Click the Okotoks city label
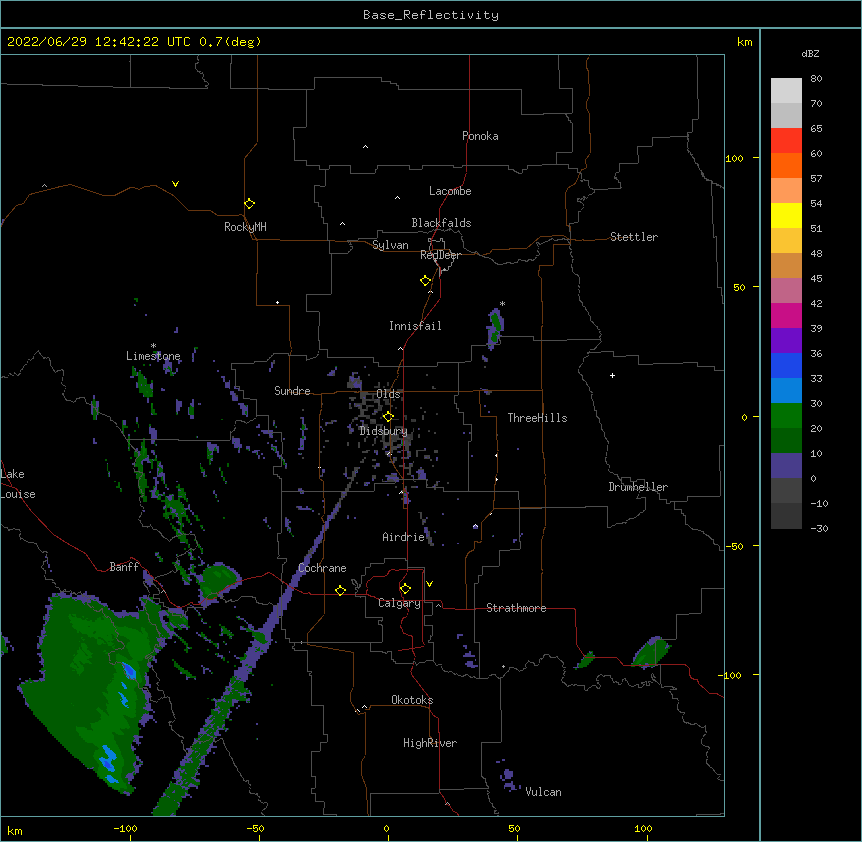Image resolution: width=862 pixels, height=842 pixels. point(412,700)
